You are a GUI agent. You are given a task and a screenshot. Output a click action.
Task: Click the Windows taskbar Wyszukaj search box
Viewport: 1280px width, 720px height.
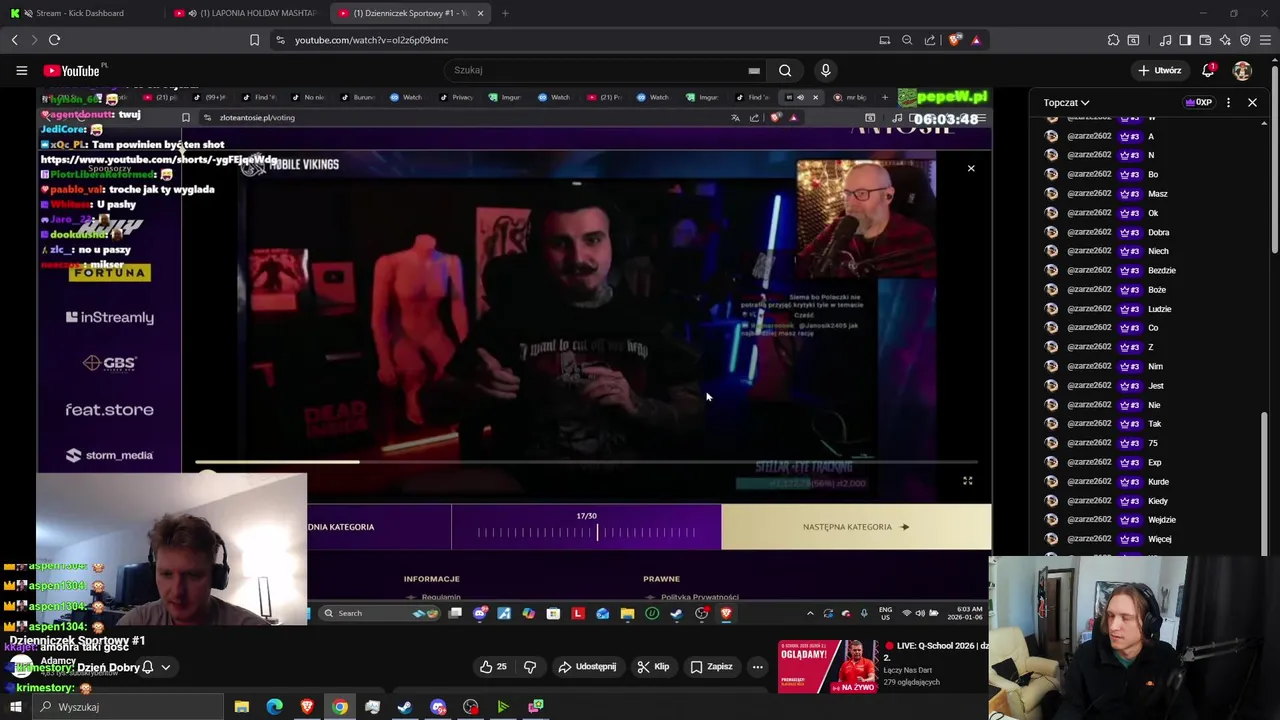click(128, 707)
